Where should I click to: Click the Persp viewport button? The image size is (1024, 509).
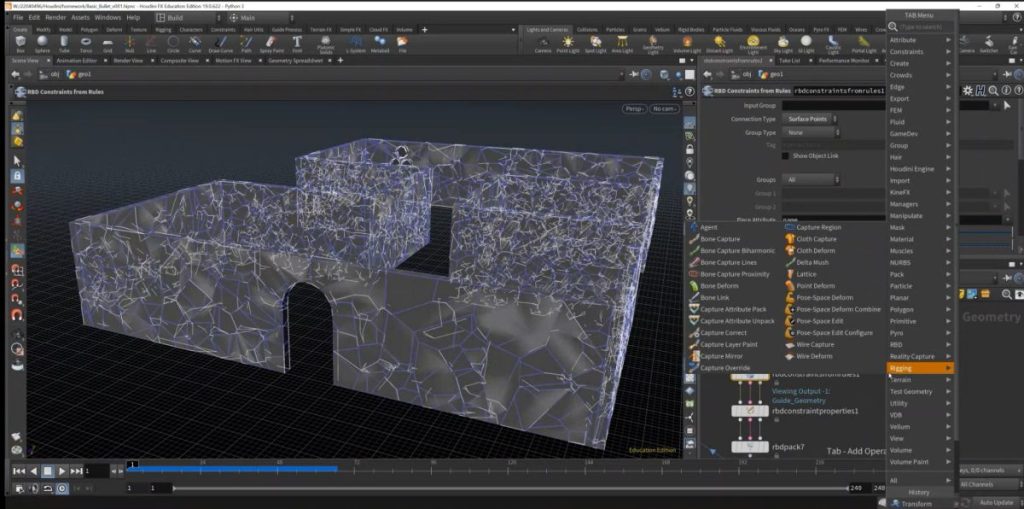coord(634,108)
